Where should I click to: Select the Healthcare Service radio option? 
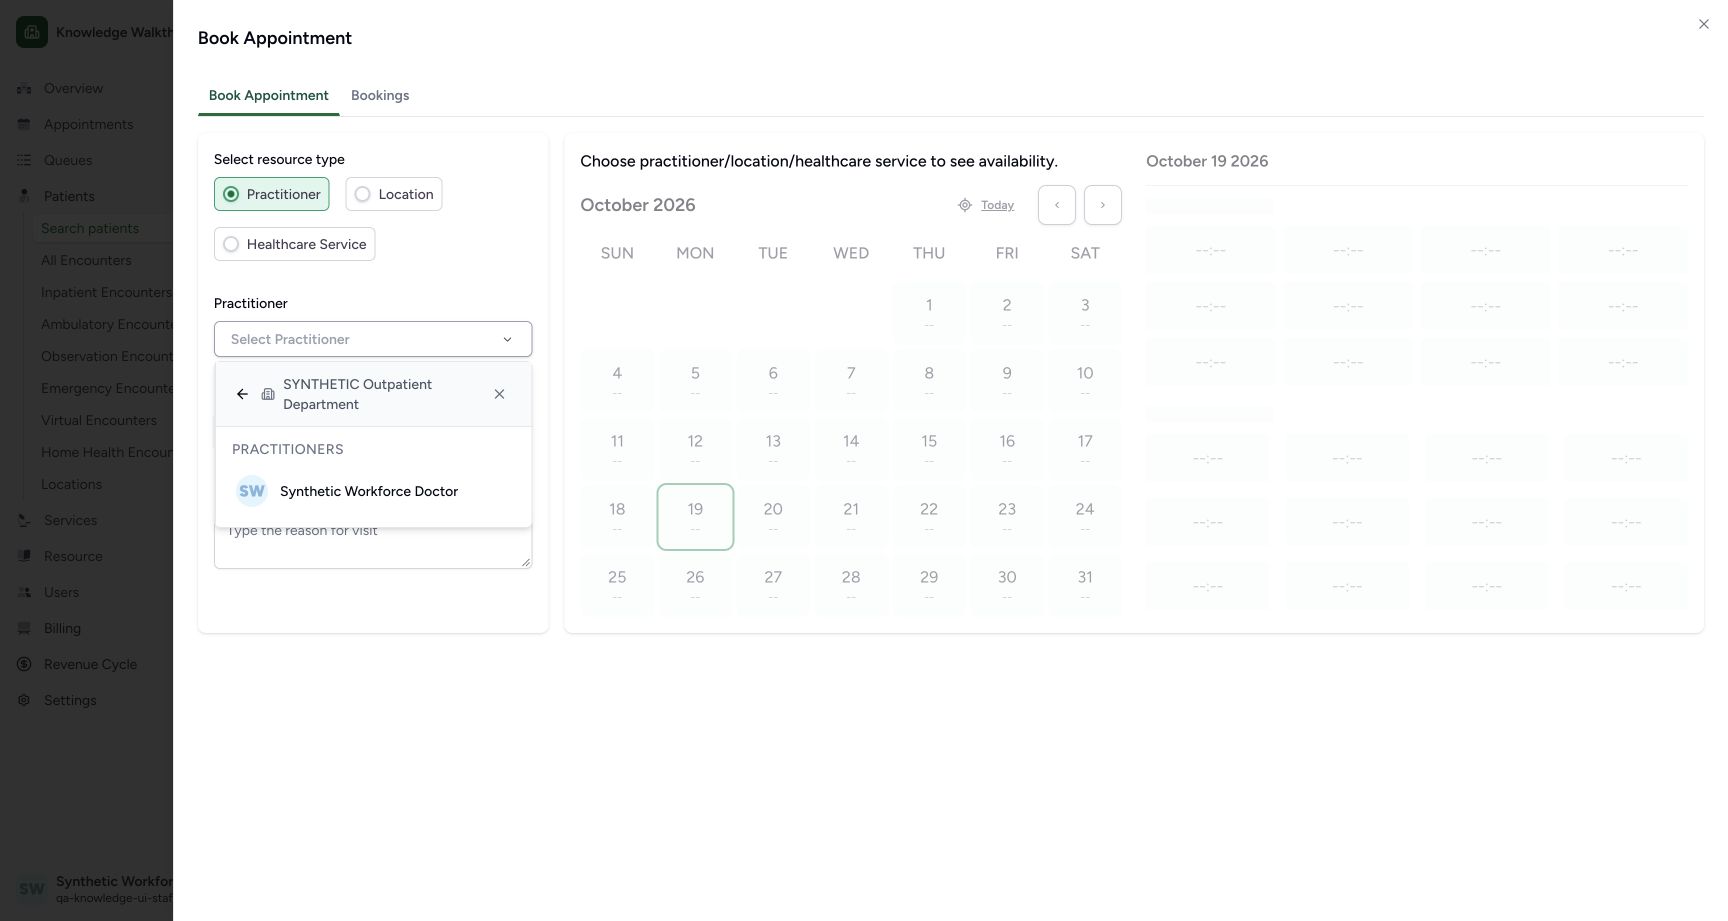pyautogui.click(x=294, y=244)
